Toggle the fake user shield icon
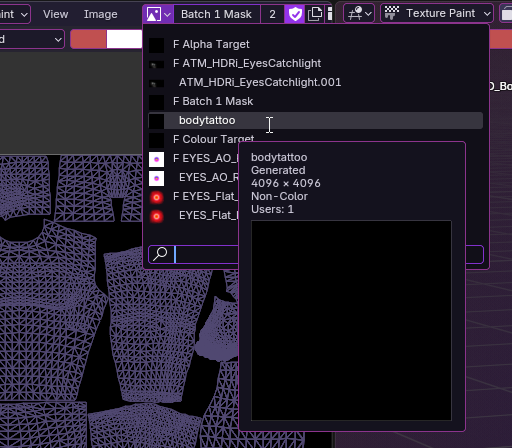The width and height of the screenshot is (512, 448). click(295, 14)
